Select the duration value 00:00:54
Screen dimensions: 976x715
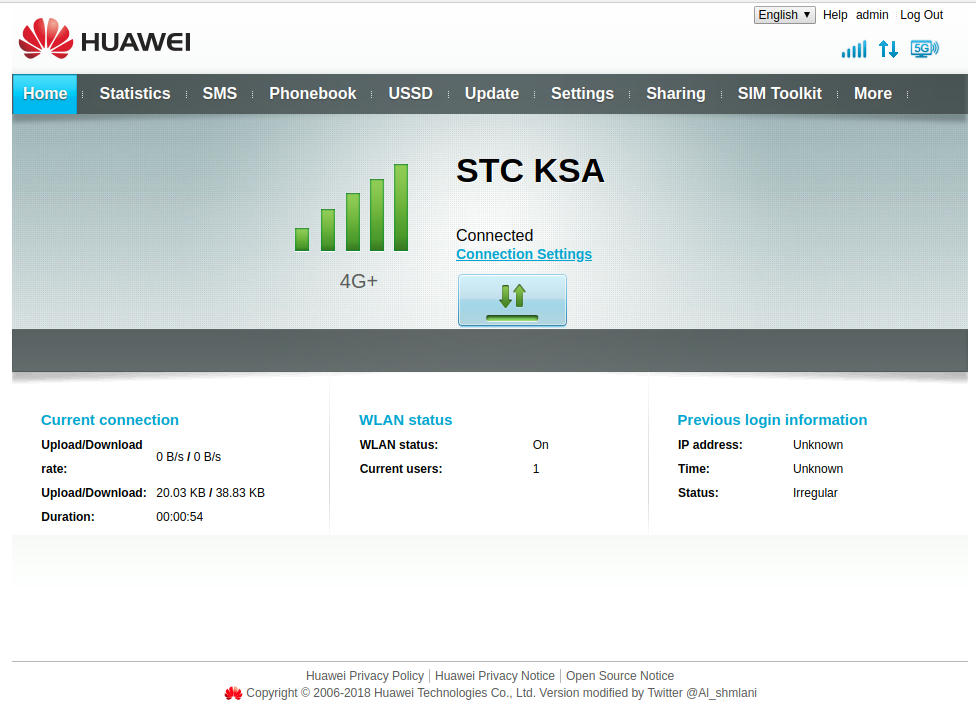pyautogui.click(x=179, y=517)
